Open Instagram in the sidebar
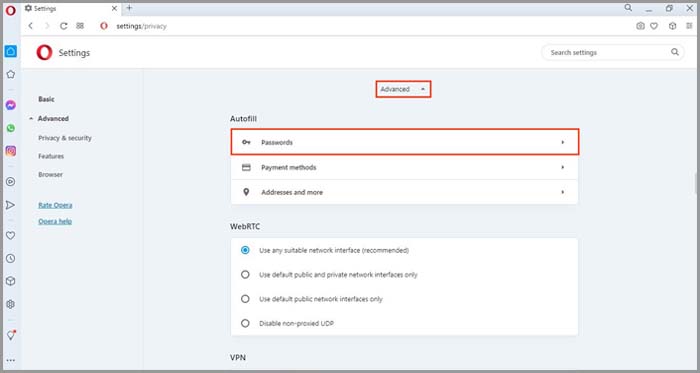Viewport: 700px width, 373px height. (11, 151)
